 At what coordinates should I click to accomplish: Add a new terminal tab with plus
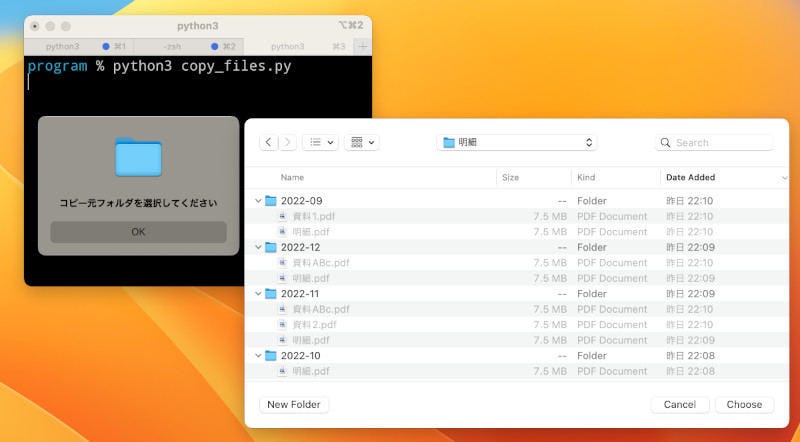pos(362,46)
